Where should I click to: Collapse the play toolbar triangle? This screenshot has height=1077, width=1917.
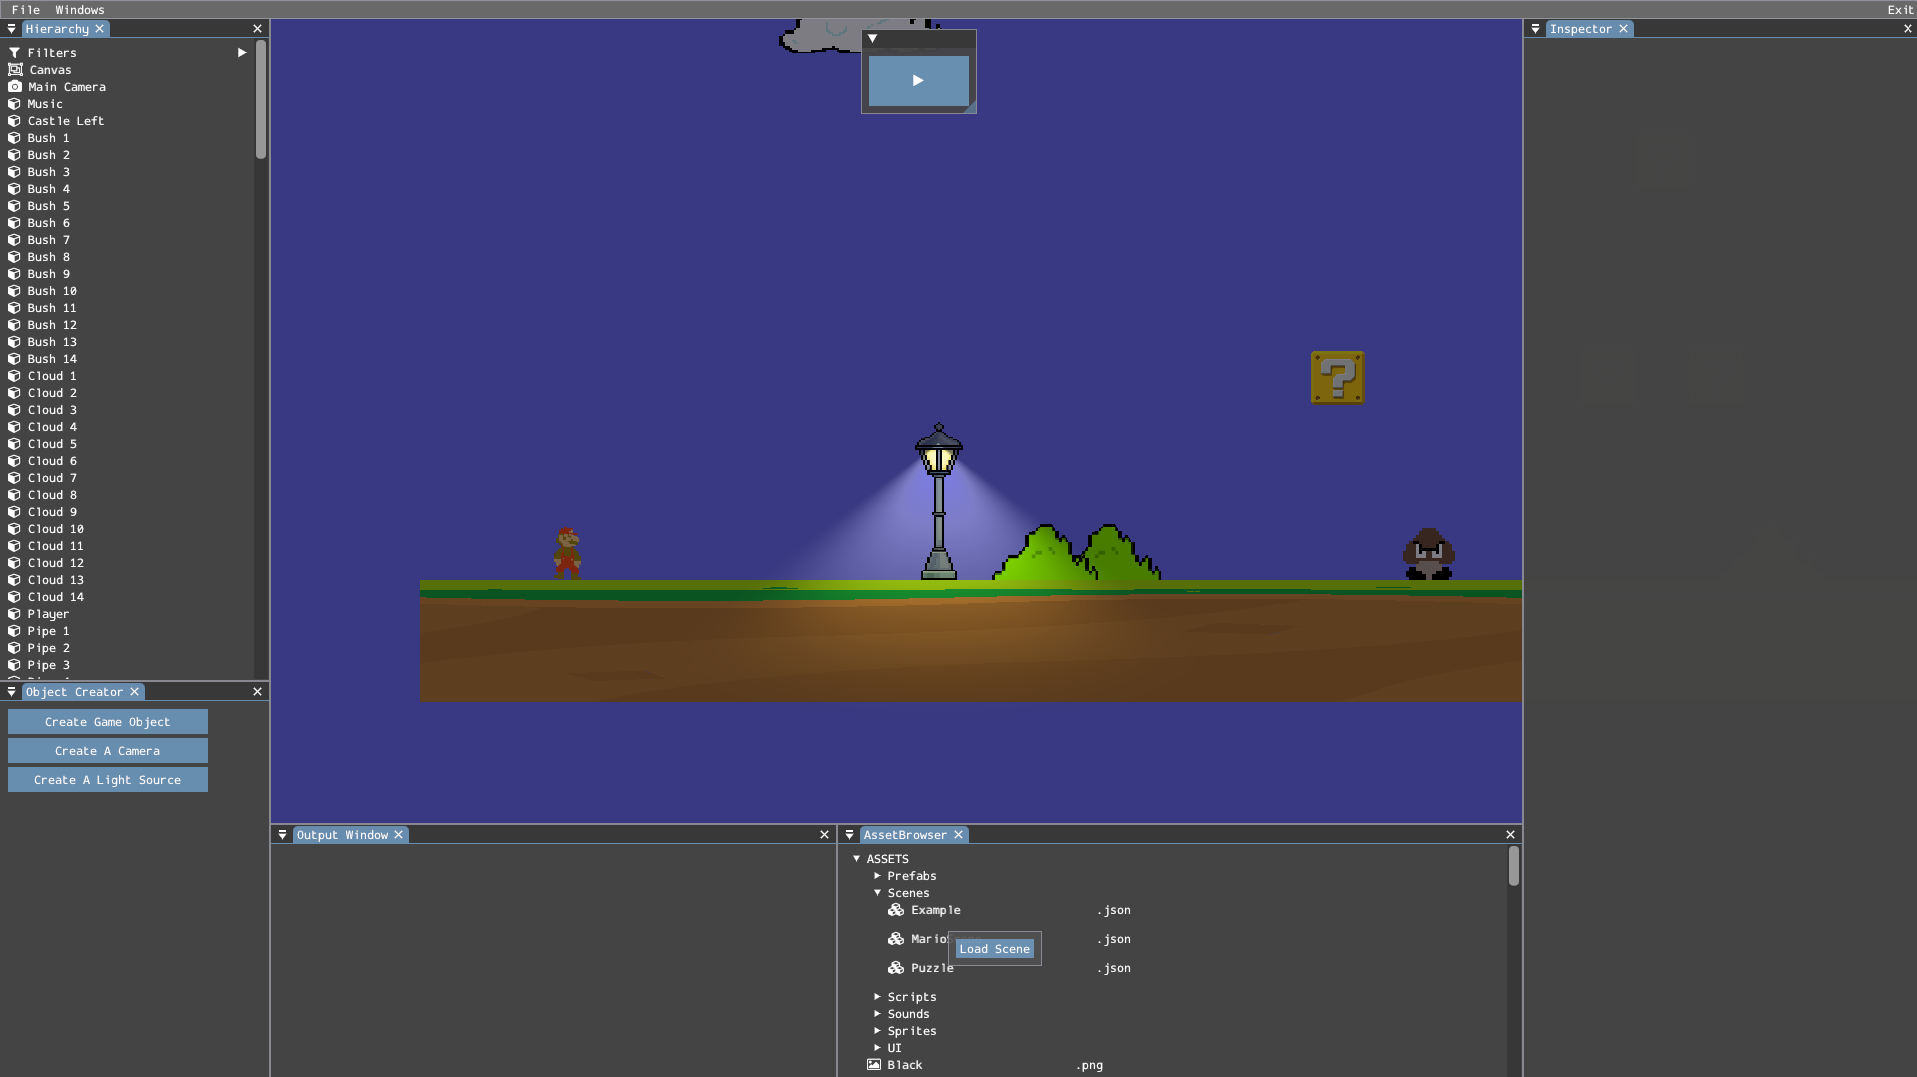click(x=872, y=39)
